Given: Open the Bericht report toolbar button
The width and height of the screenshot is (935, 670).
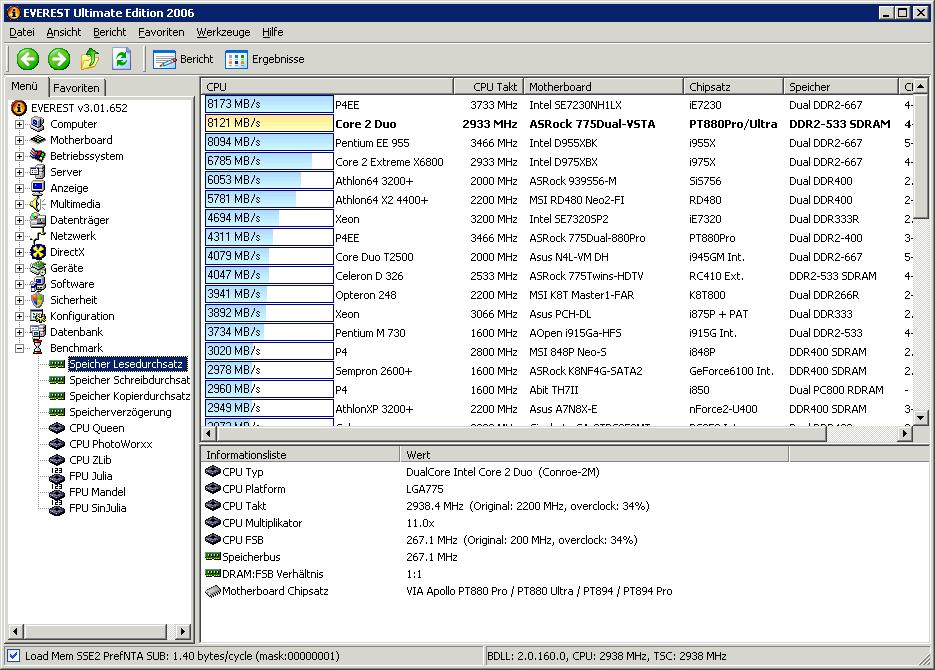Looking at the screenshot, I should [x=182, y=59].
